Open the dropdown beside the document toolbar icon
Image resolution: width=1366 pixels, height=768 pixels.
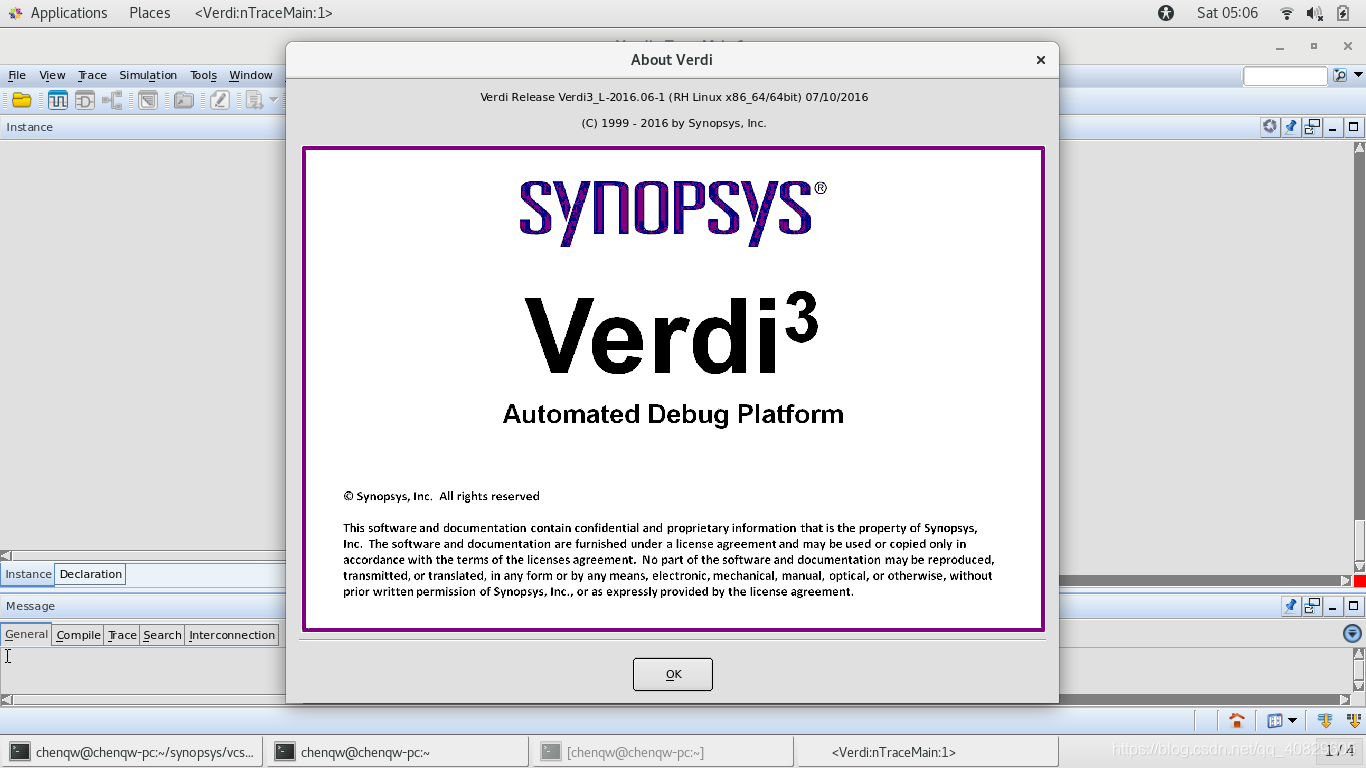(x=273, y=100)
